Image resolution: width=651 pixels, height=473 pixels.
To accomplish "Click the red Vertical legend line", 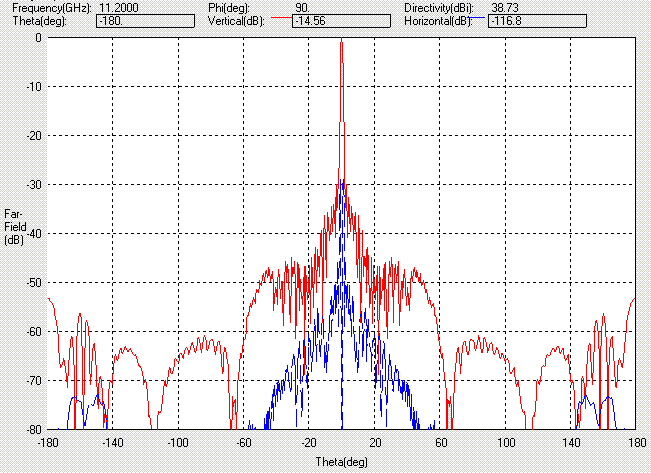I will pos(277,20).
